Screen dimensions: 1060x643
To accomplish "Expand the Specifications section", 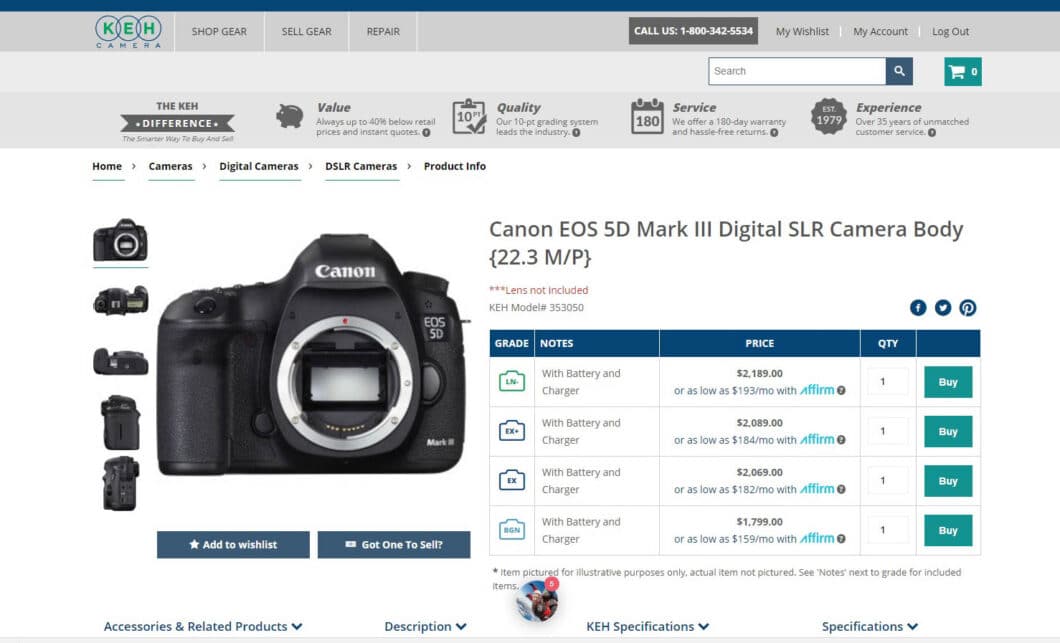I will click(x=870, y=627).
